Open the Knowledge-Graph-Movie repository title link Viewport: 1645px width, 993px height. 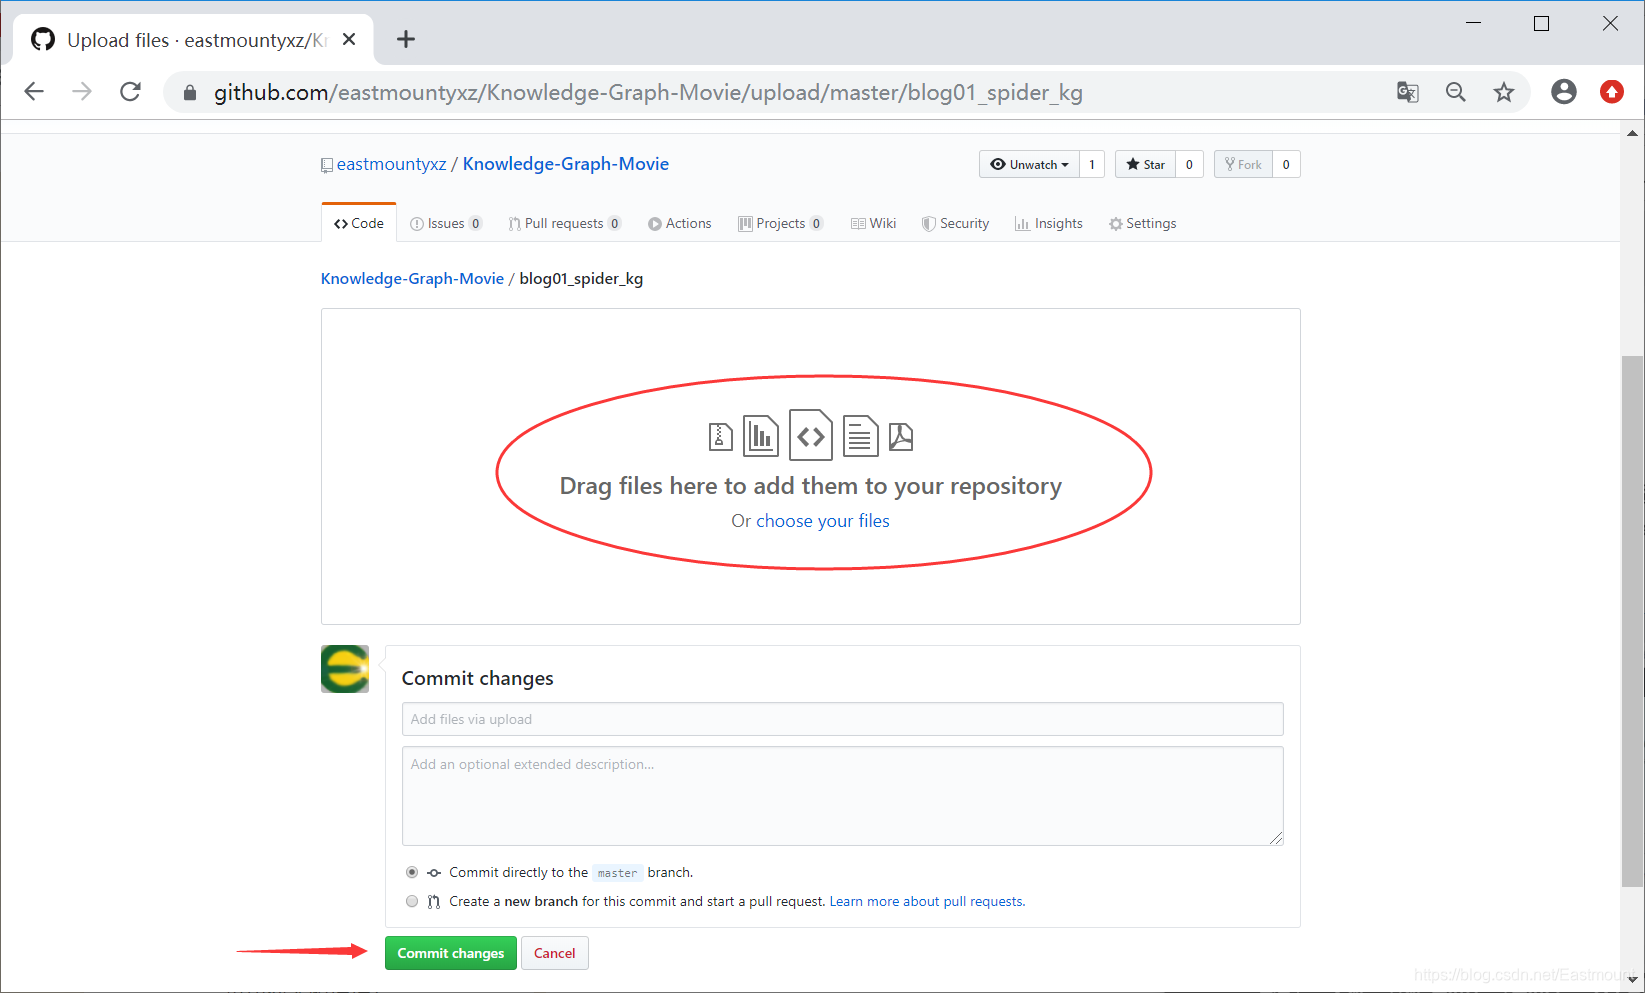coord(566,164)
